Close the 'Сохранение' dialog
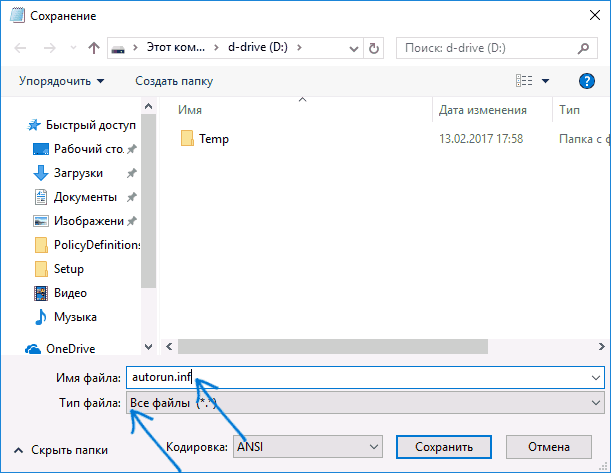This screenshot has width=611, height=473. pyautogui.click(x=595, y=16)
